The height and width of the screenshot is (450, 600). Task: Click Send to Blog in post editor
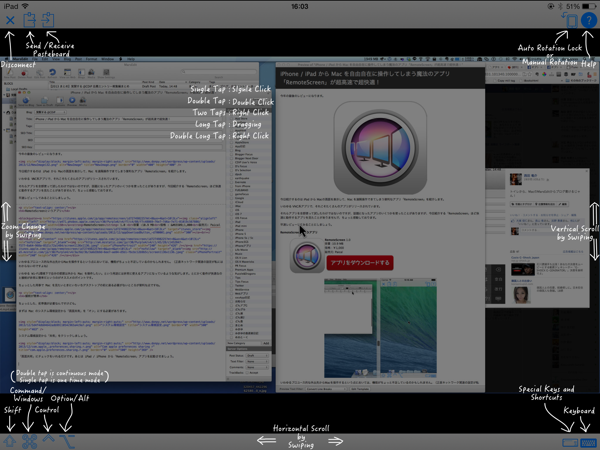pos(26,102)
